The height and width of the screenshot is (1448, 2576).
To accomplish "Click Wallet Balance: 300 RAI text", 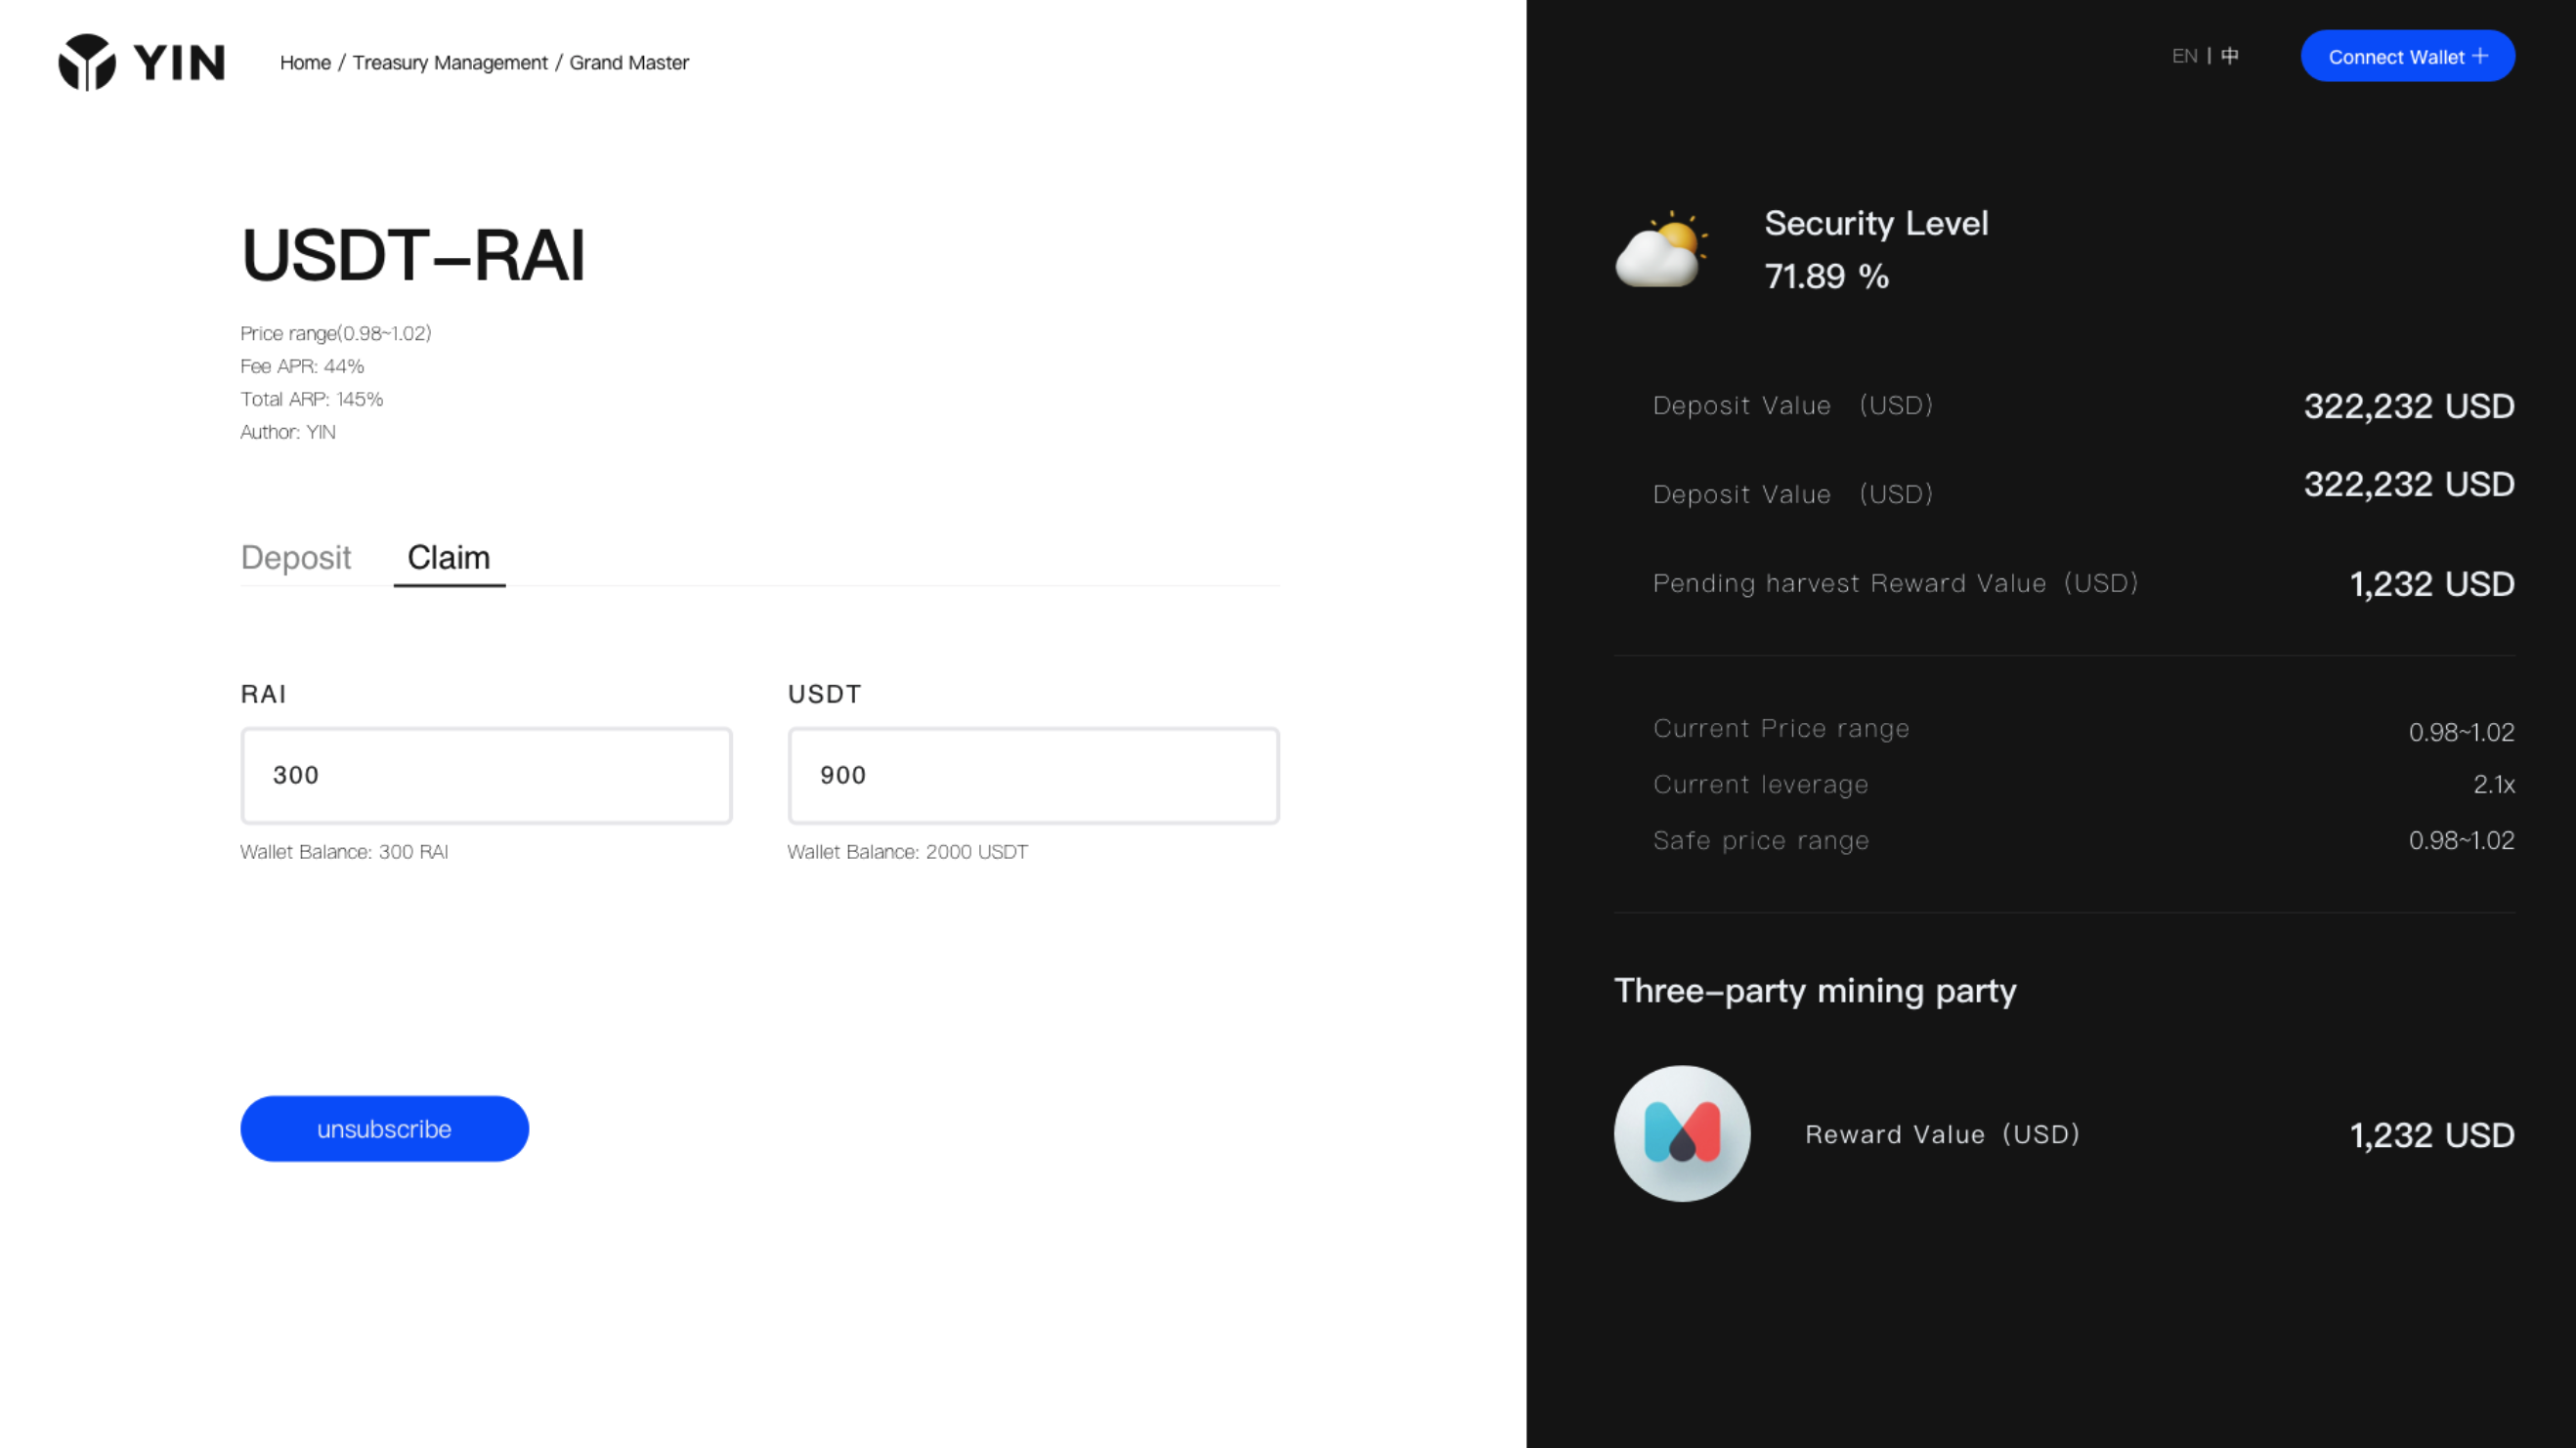I will [344, 851].
